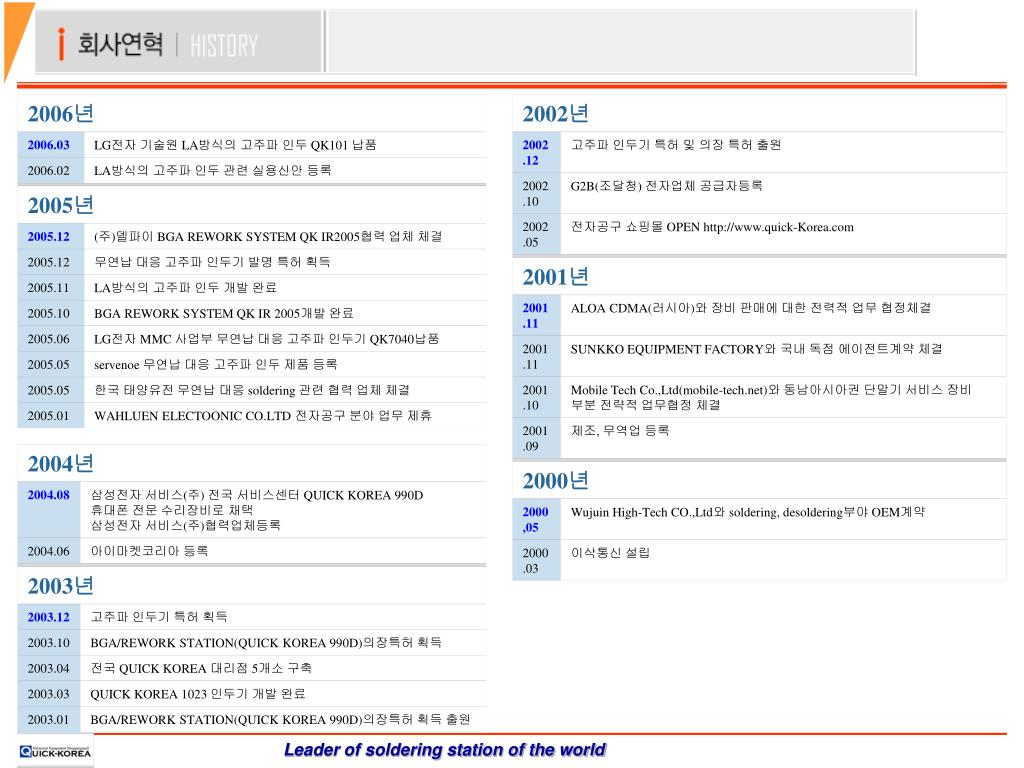Image resolution: width=1024 pixels, height=768 pixels.
Task: Click the QK101 납품 entry text
Action: coord(235,145)
